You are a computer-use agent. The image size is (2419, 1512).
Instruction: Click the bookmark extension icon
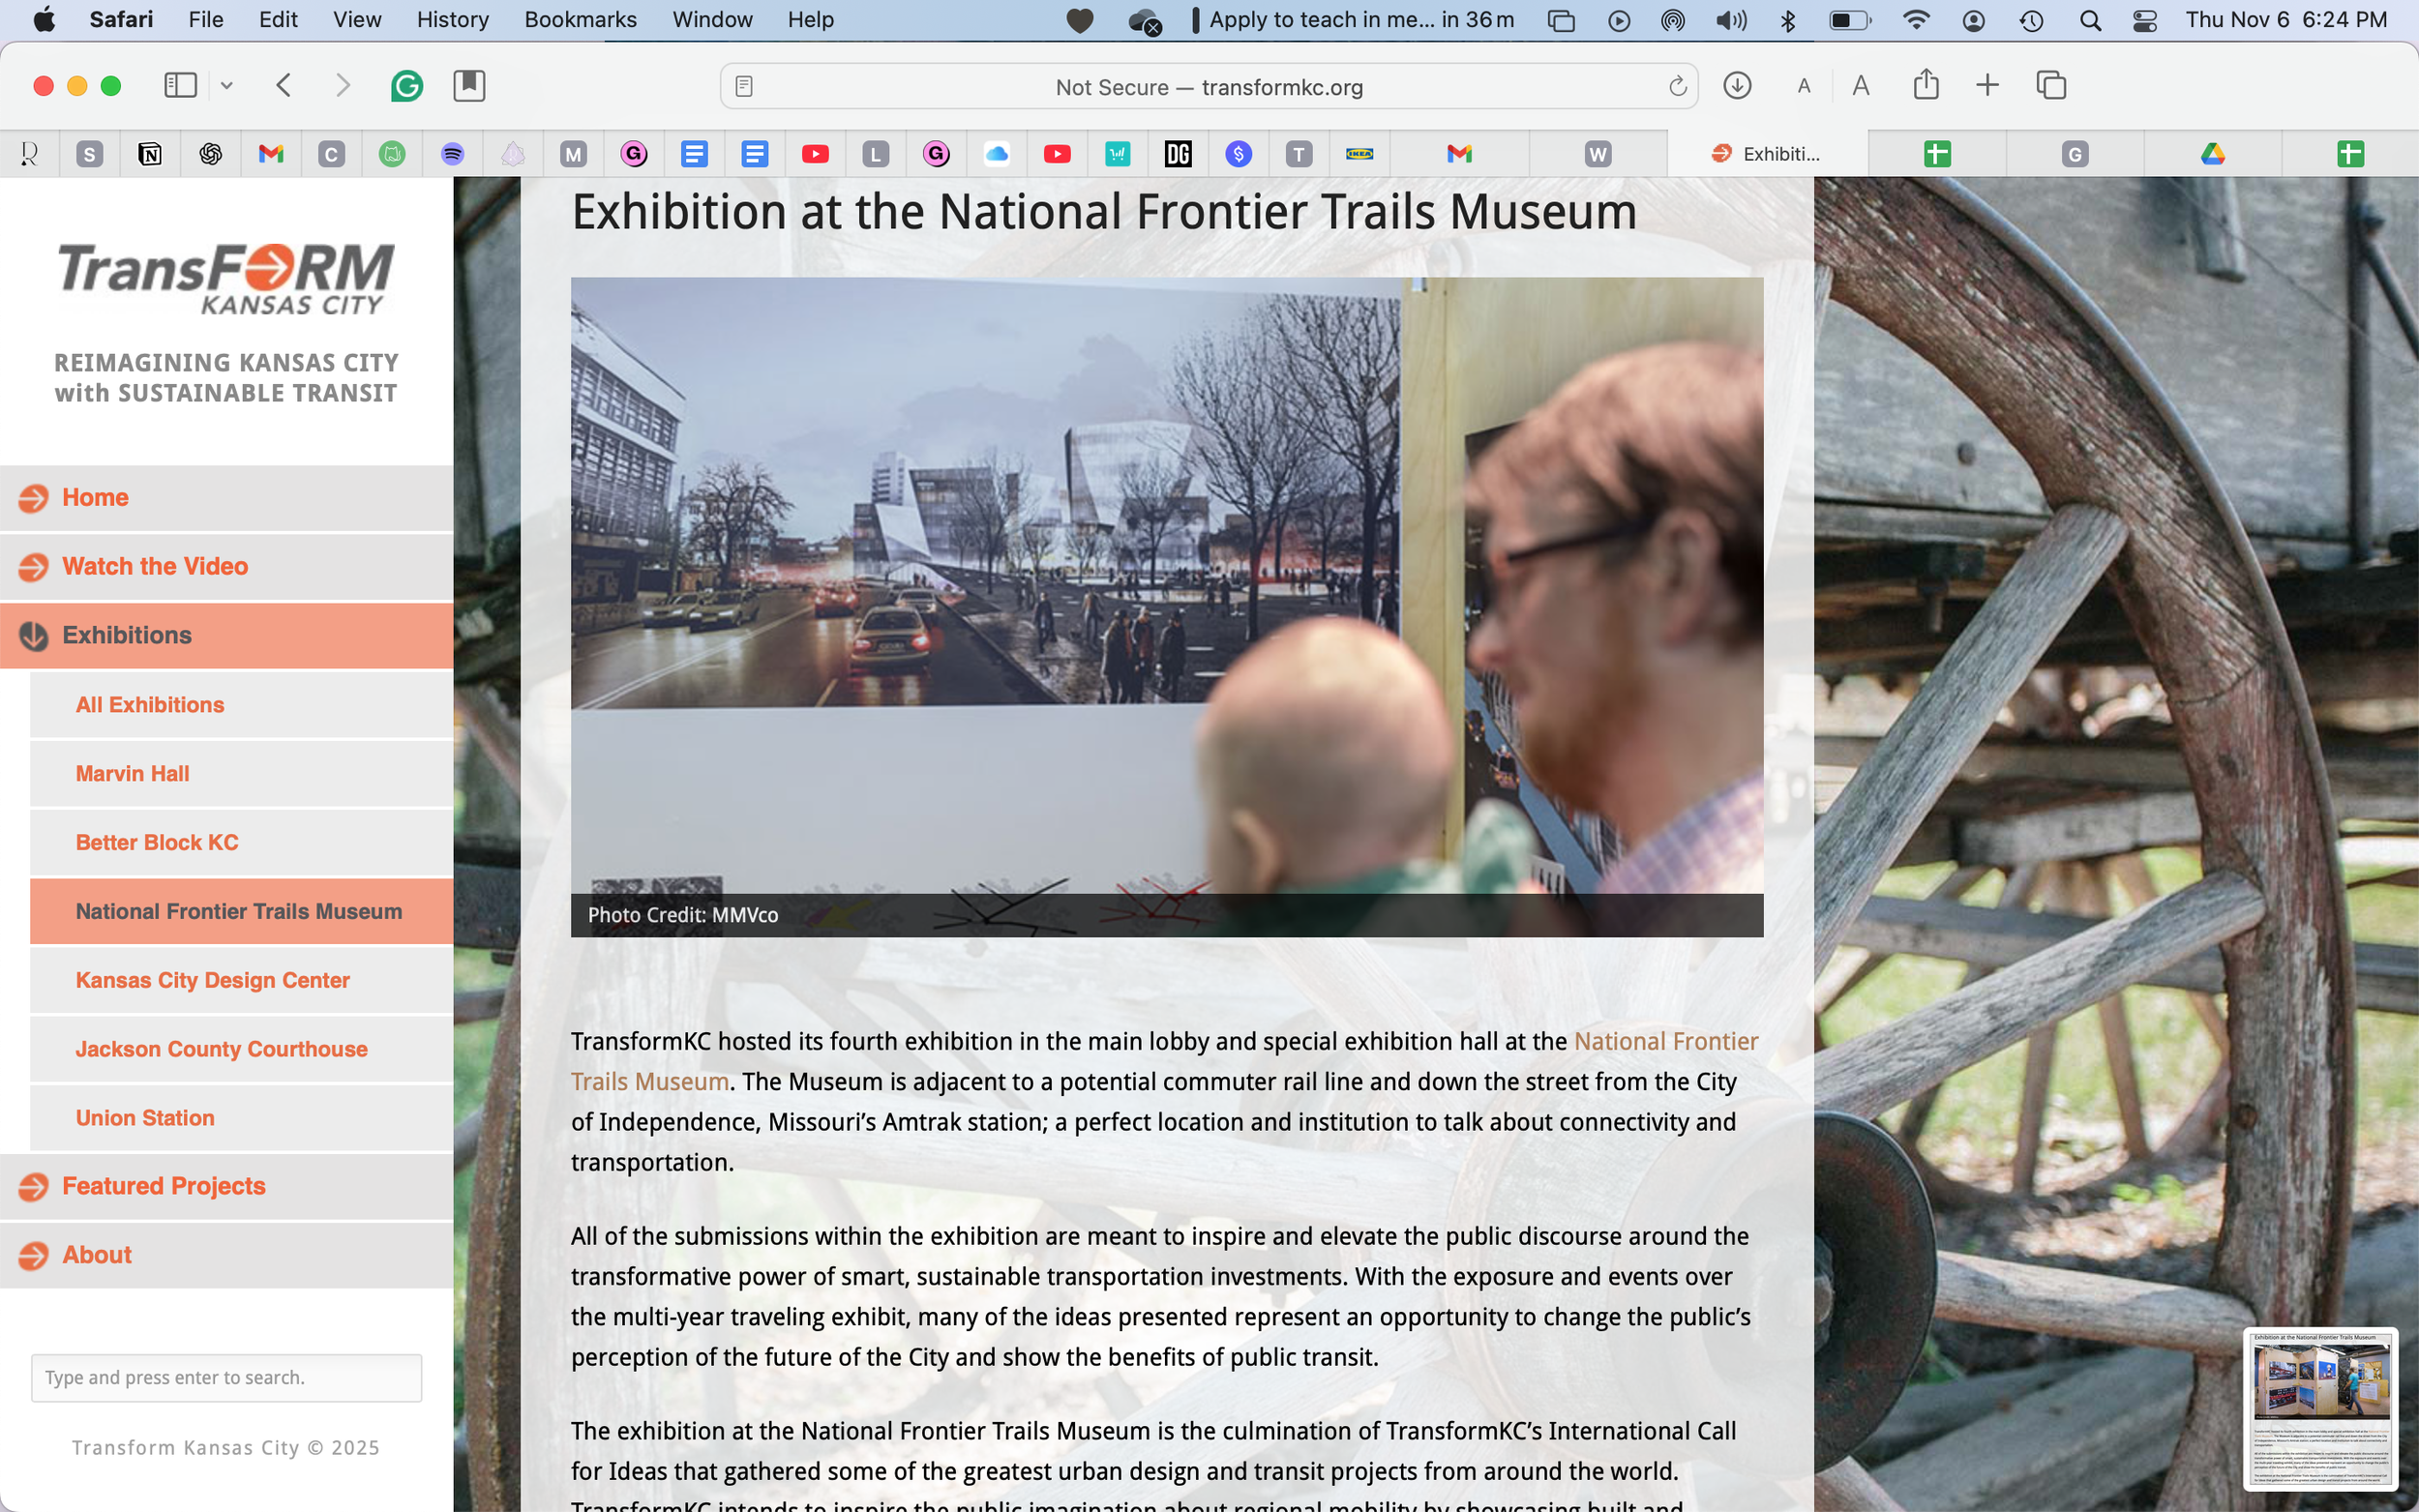[x=469, y=86]
